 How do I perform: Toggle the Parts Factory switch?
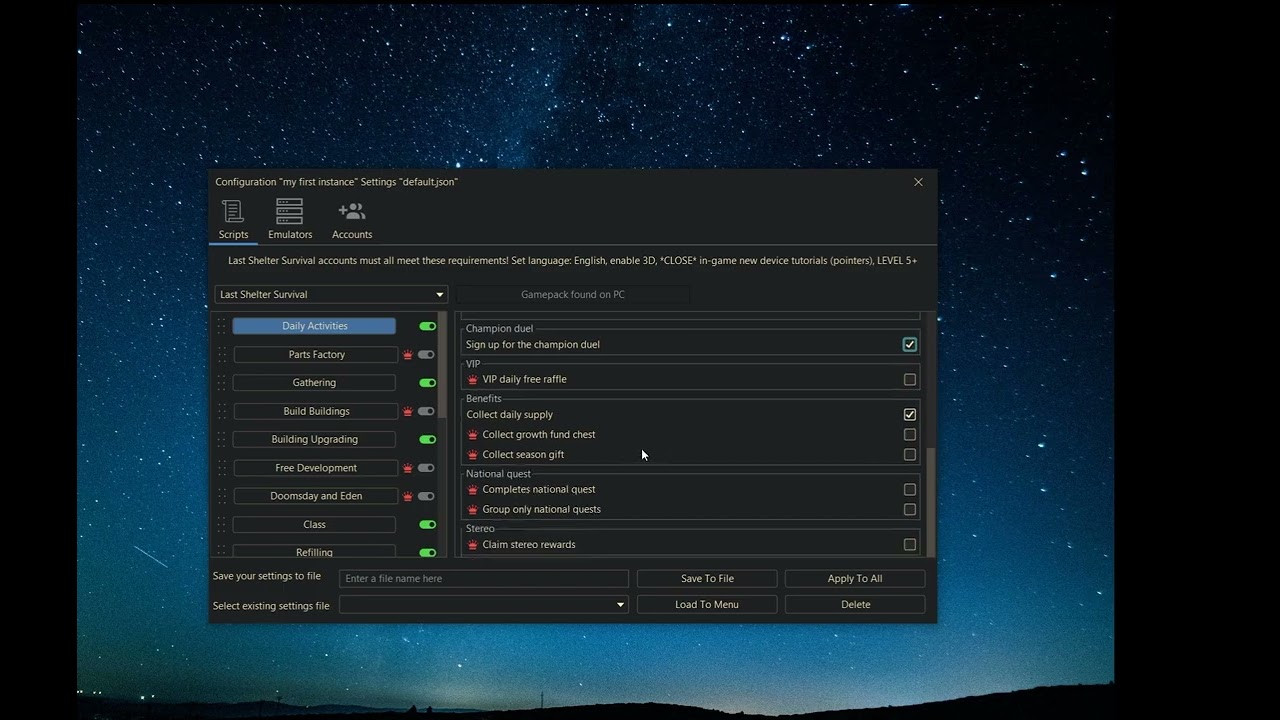click(x=426, y=355)
